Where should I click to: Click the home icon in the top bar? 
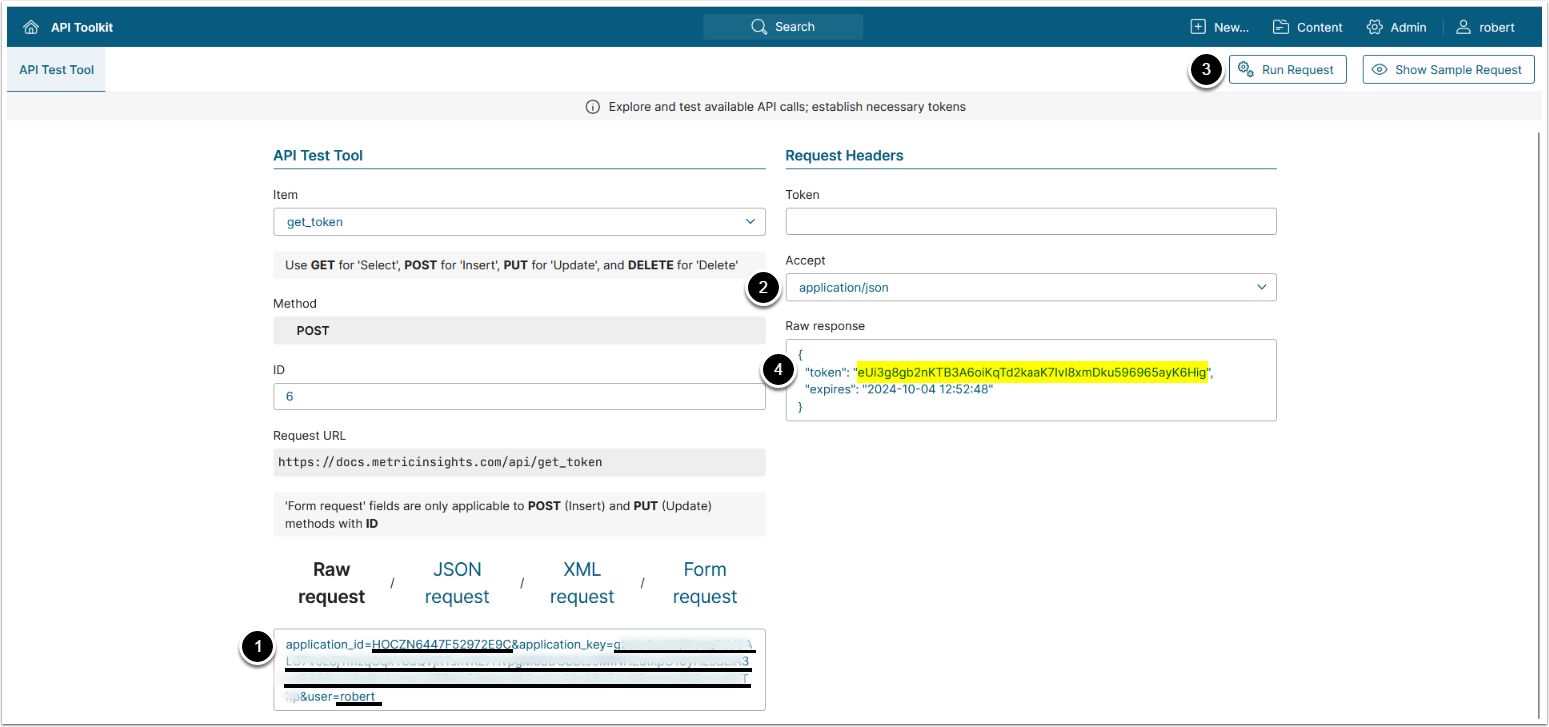coord(31,27)
